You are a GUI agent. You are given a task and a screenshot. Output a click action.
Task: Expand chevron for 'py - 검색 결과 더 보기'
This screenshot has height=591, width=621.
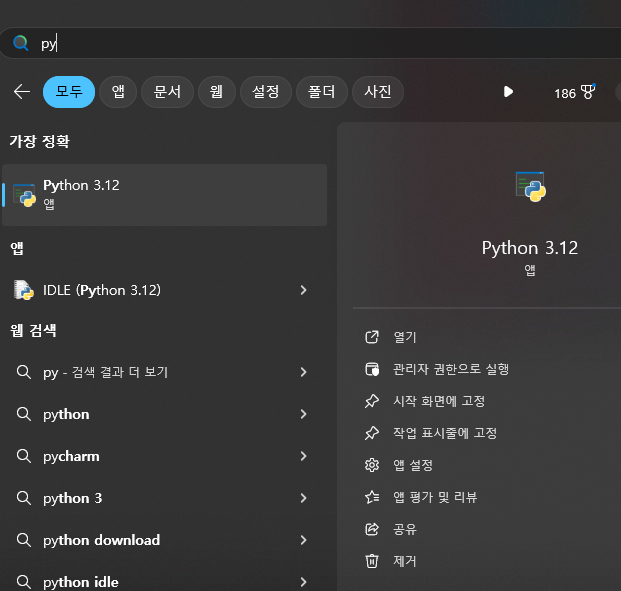(303, 372)
